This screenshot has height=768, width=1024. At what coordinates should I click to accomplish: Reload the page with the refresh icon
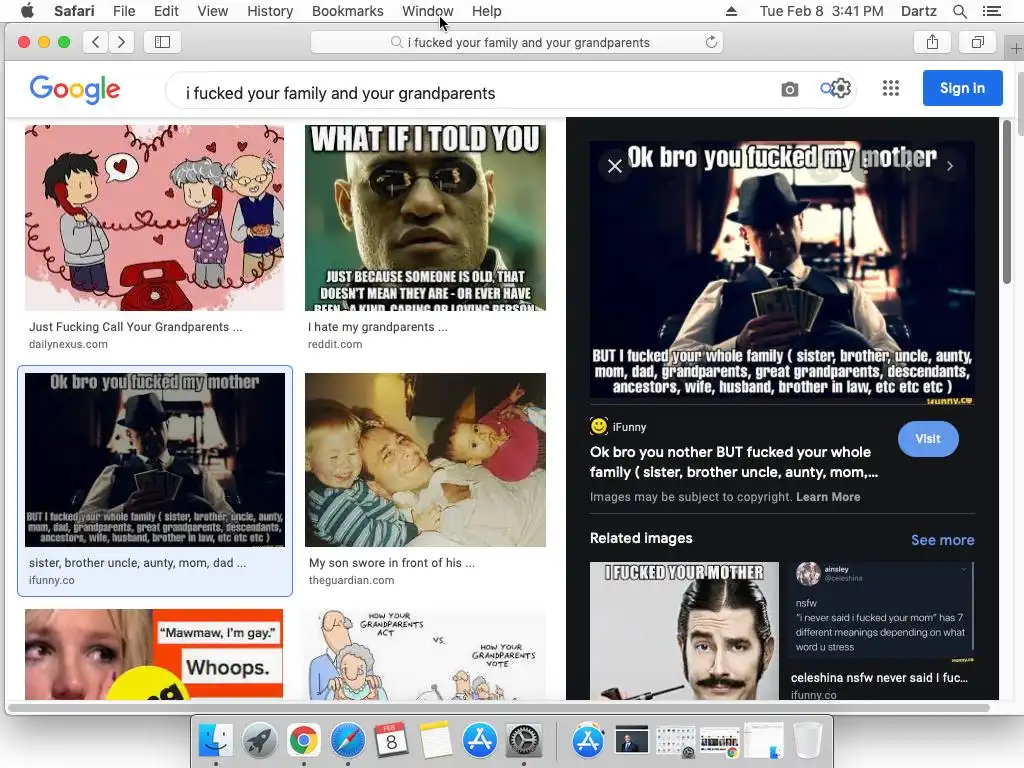click(711, 42)
